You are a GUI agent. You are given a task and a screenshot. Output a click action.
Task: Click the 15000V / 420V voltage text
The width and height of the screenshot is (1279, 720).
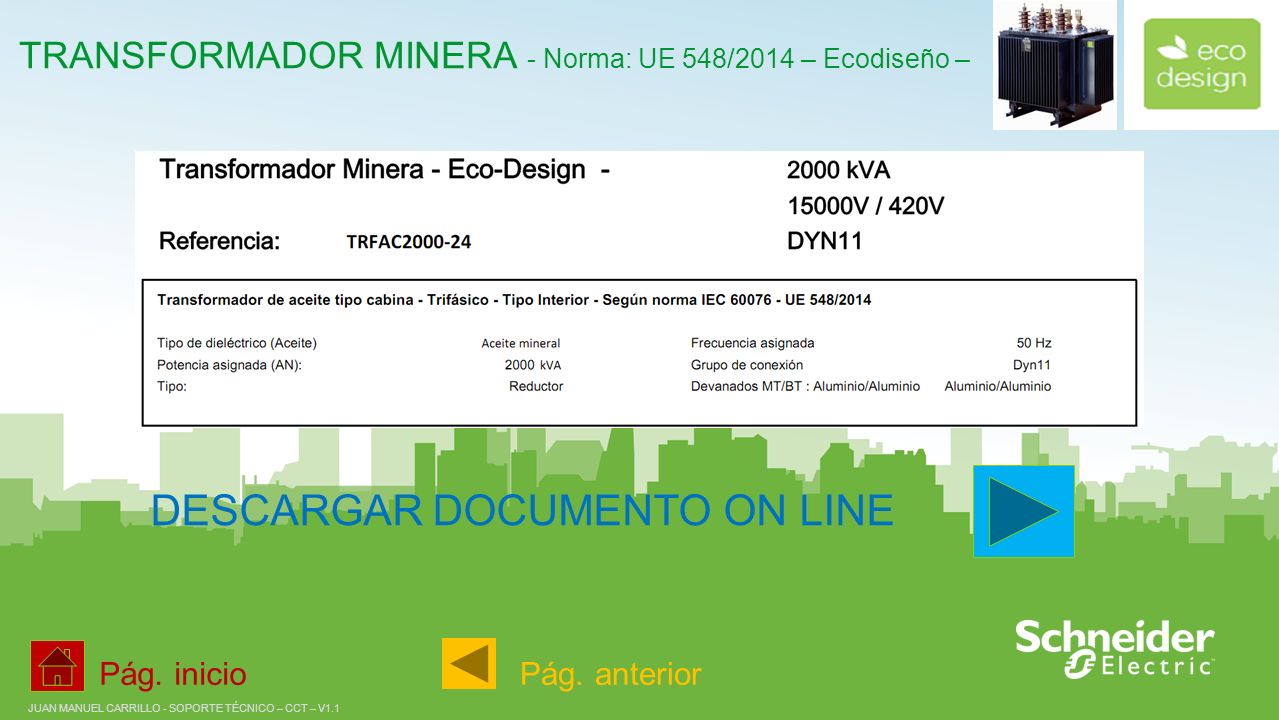tap(866, 207)
